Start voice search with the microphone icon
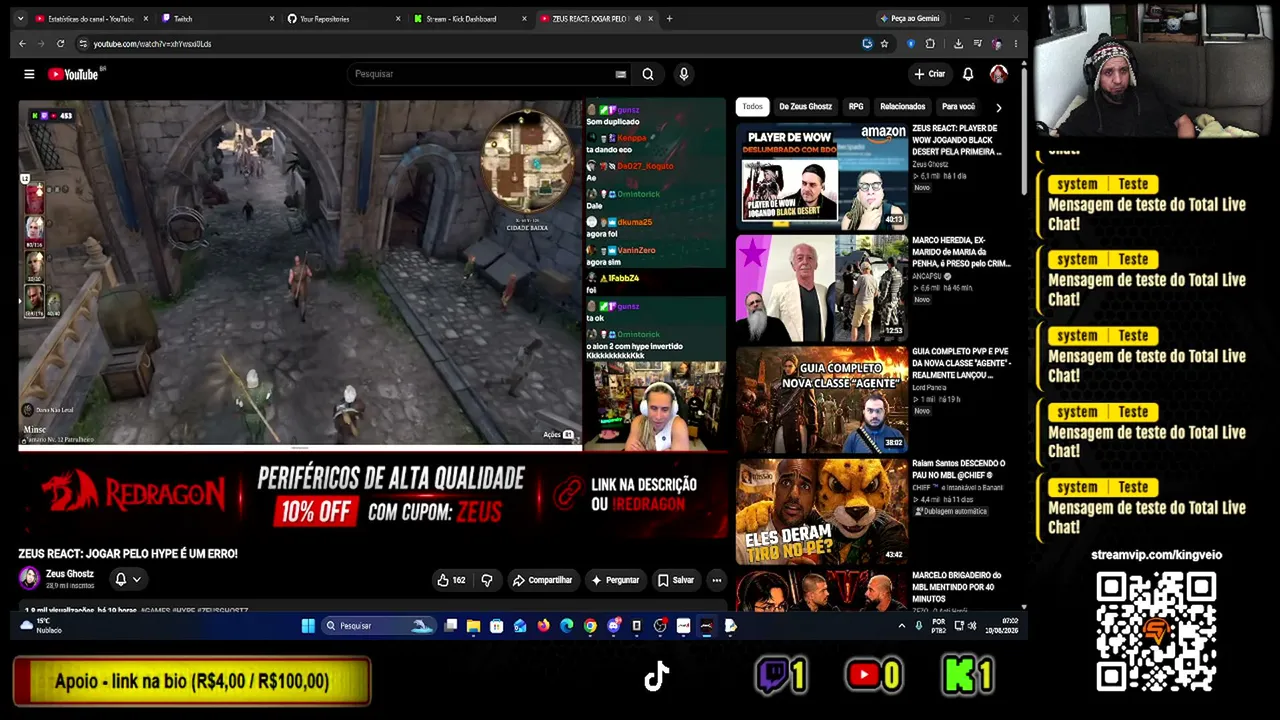1280x720 pixels. coord(684,74)
